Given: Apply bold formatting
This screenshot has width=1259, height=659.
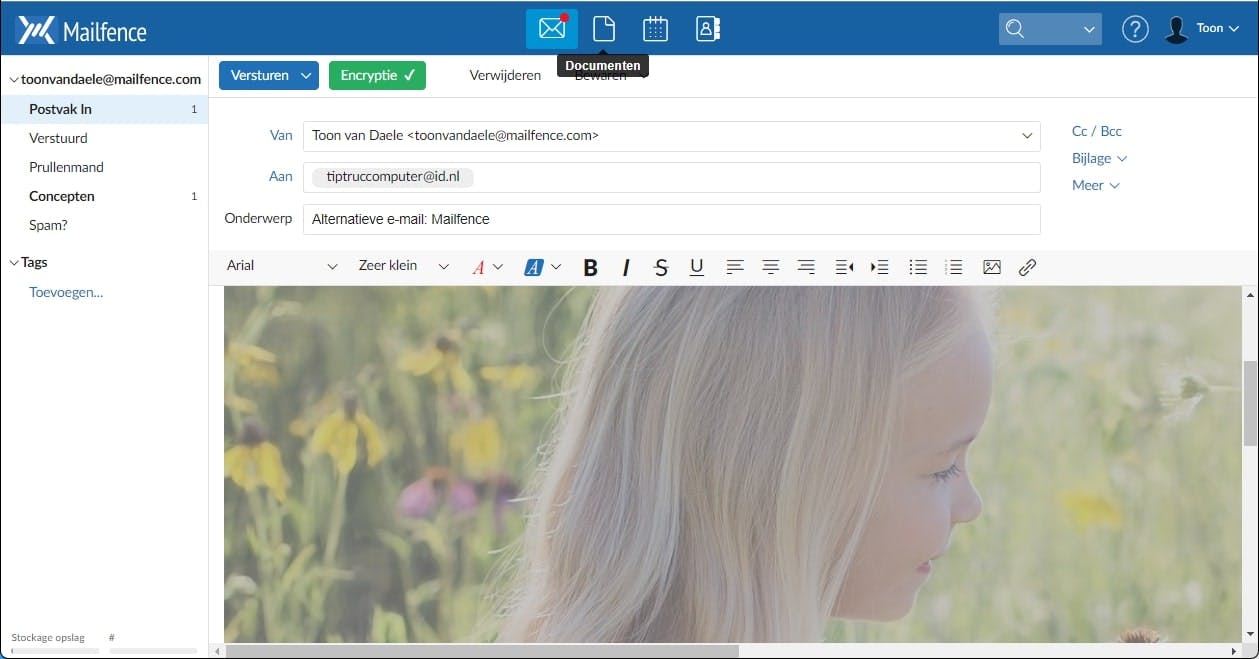Looking at the screenshot, I should pos(590,267).
